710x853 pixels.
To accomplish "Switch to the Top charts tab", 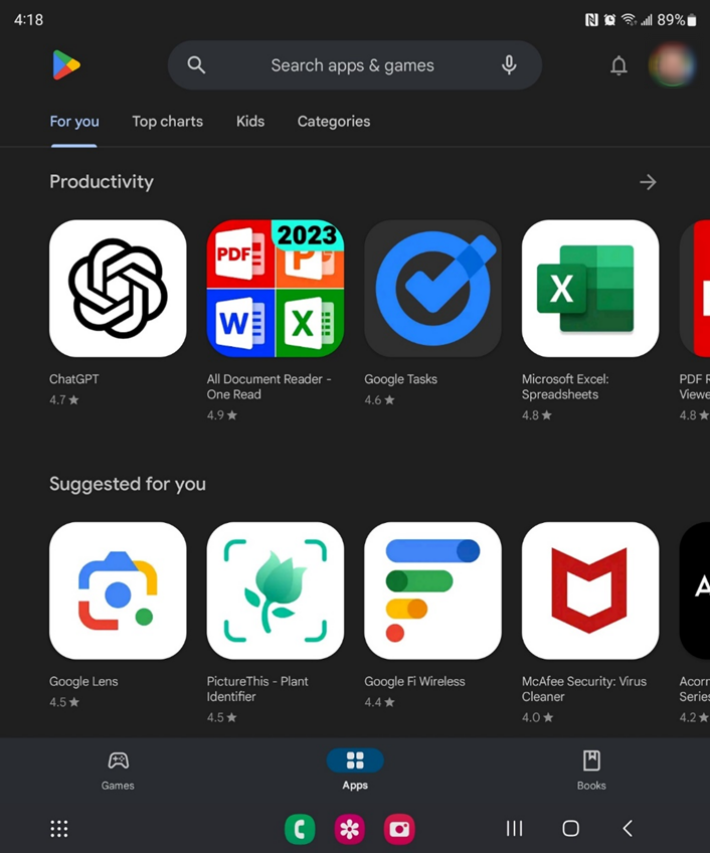I will tap(168, 121).
